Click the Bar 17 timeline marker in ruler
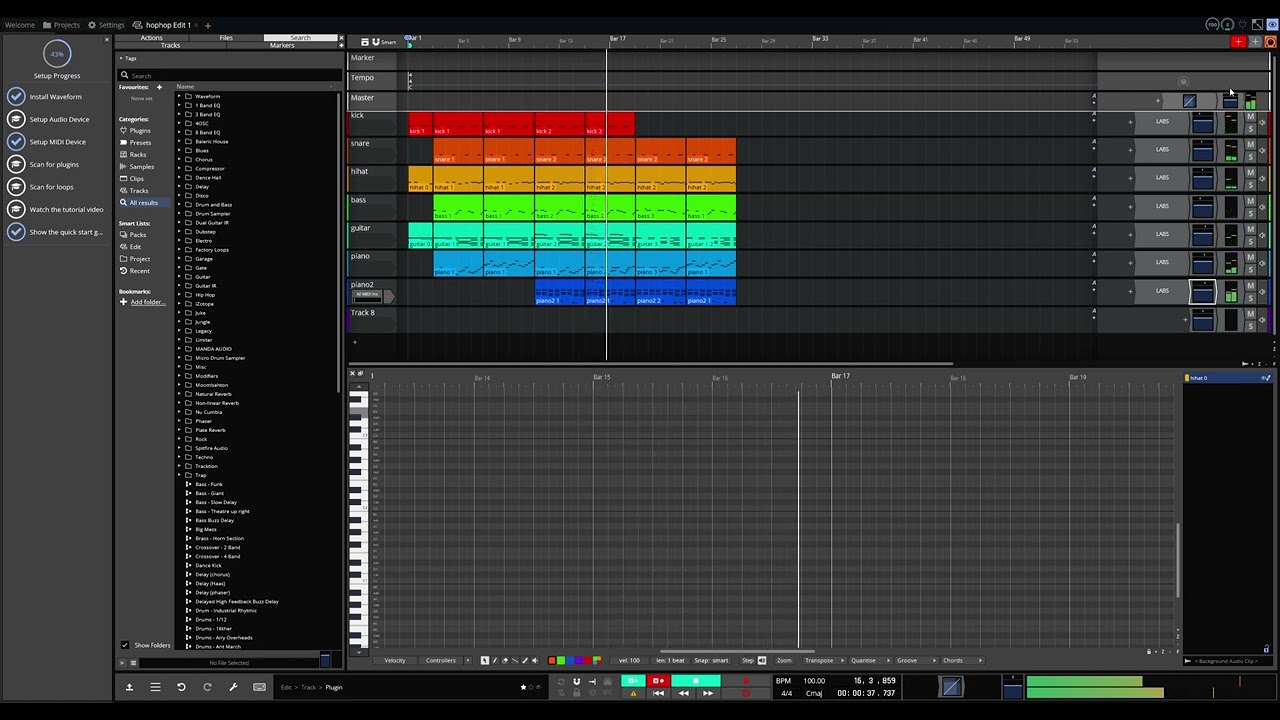The width and height of the screenshot is (1280, 720). coord(617,39)
